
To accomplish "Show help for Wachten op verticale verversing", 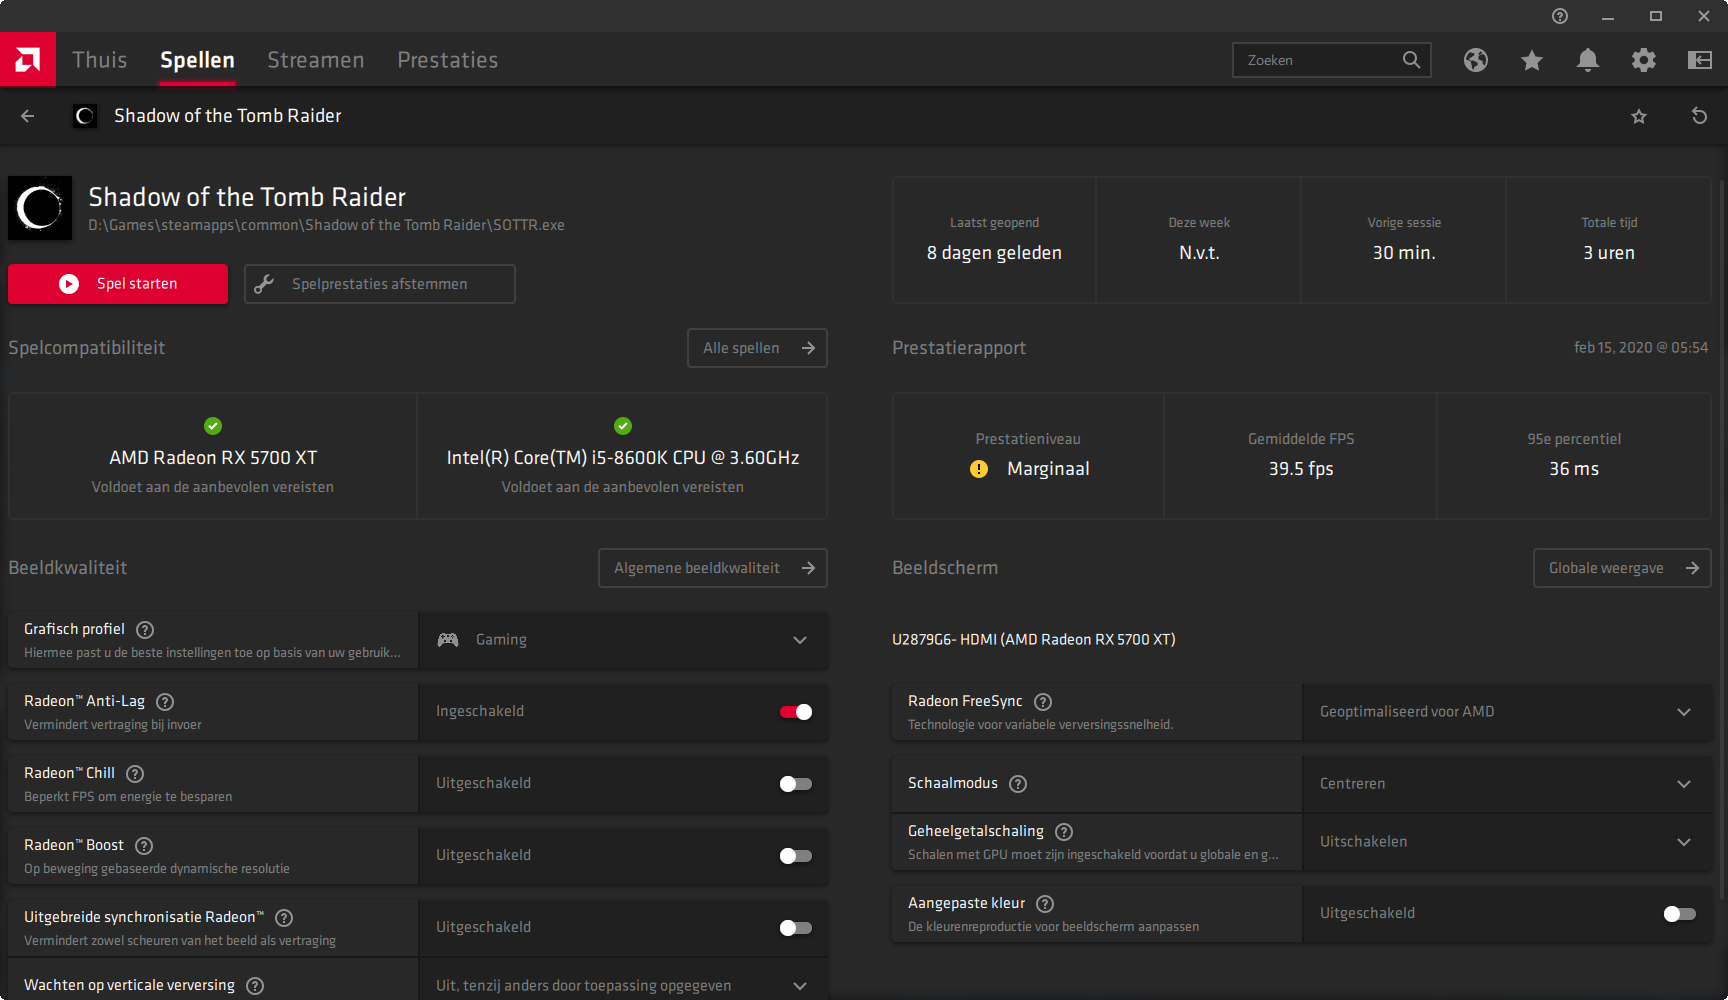I will (x=255, y=986).
